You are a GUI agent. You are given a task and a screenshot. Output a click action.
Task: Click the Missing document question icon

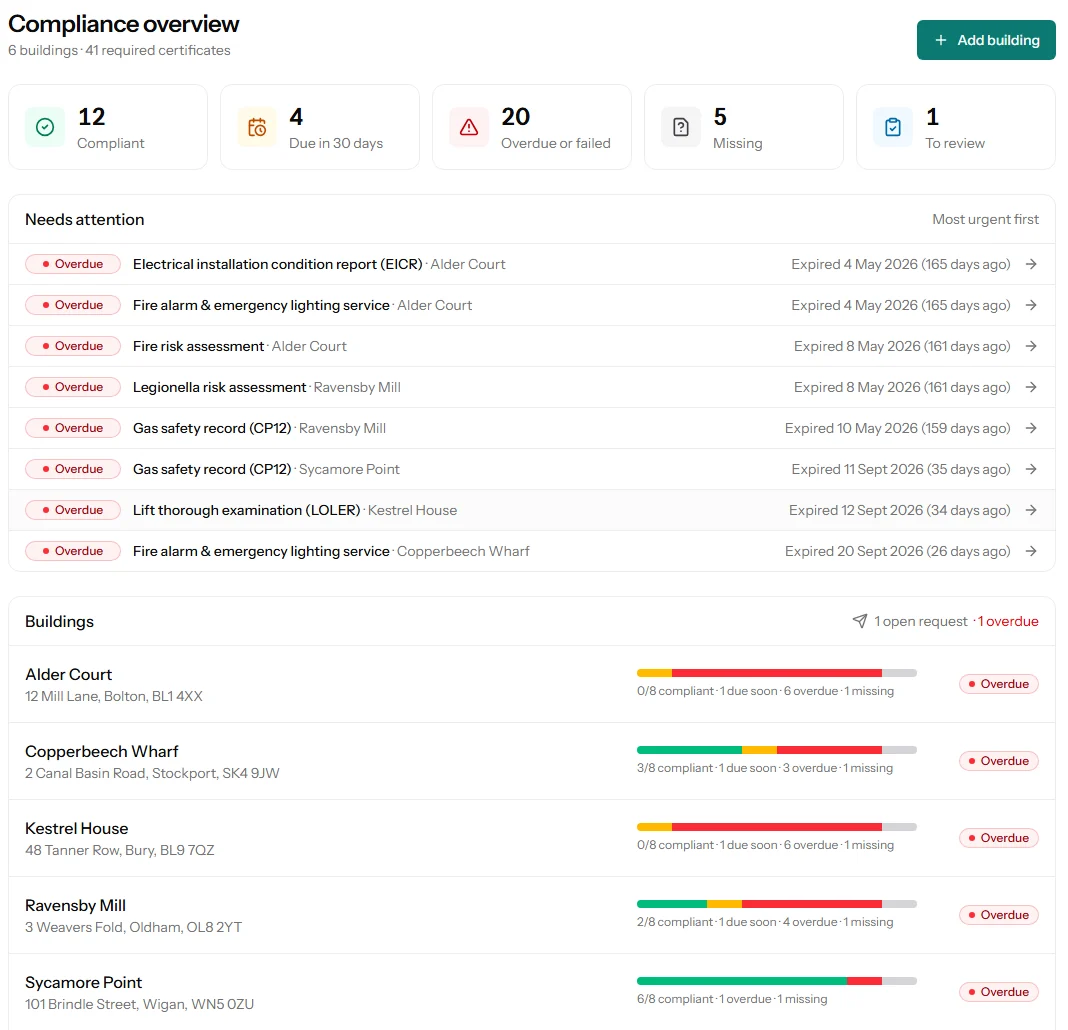pos(680,127)
